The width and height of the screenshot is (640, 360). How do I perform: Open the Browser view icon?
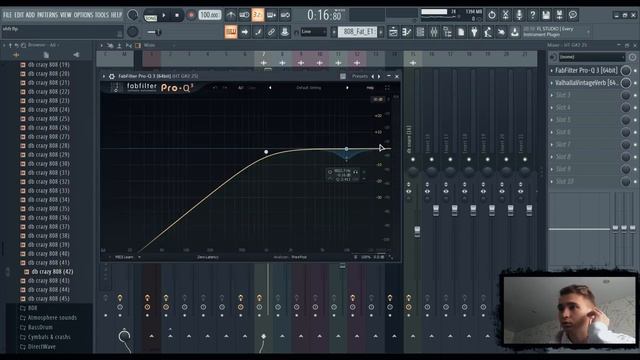447,32
